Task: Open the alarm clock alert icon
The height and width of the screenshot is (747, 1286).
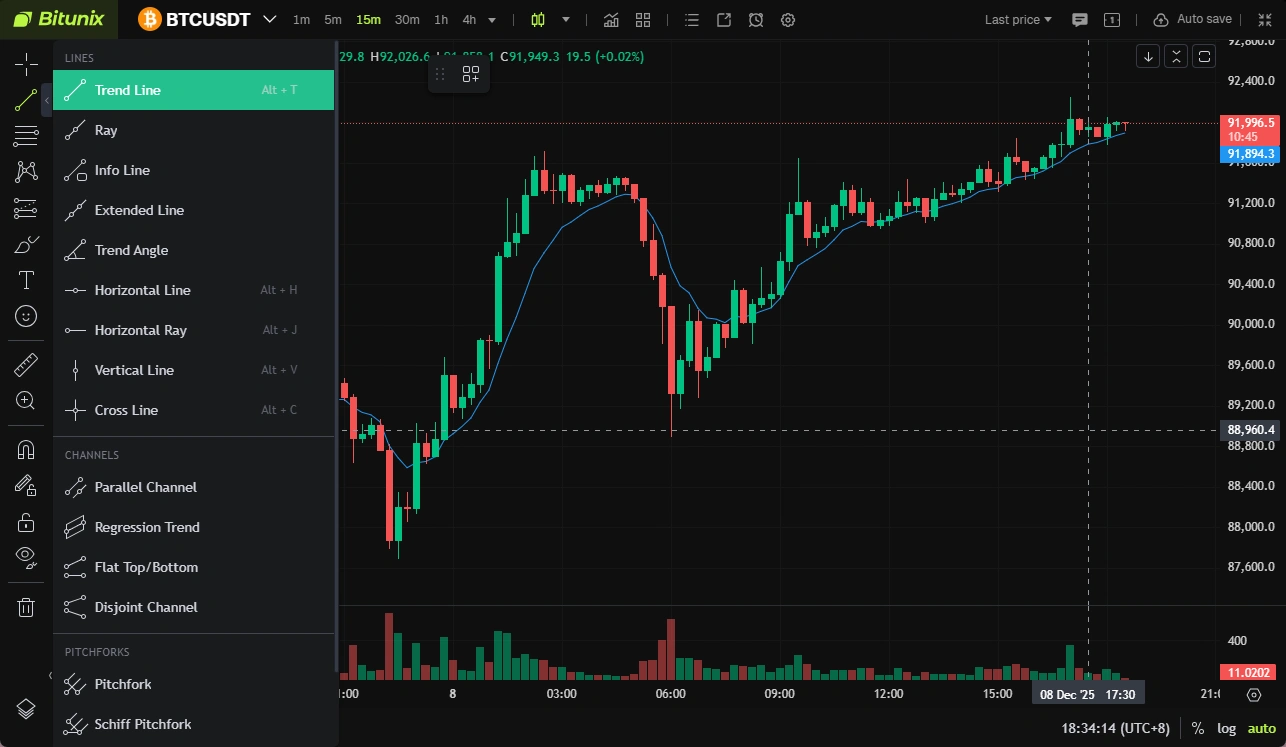Action: pyautogui.click(x=756, y=20)
